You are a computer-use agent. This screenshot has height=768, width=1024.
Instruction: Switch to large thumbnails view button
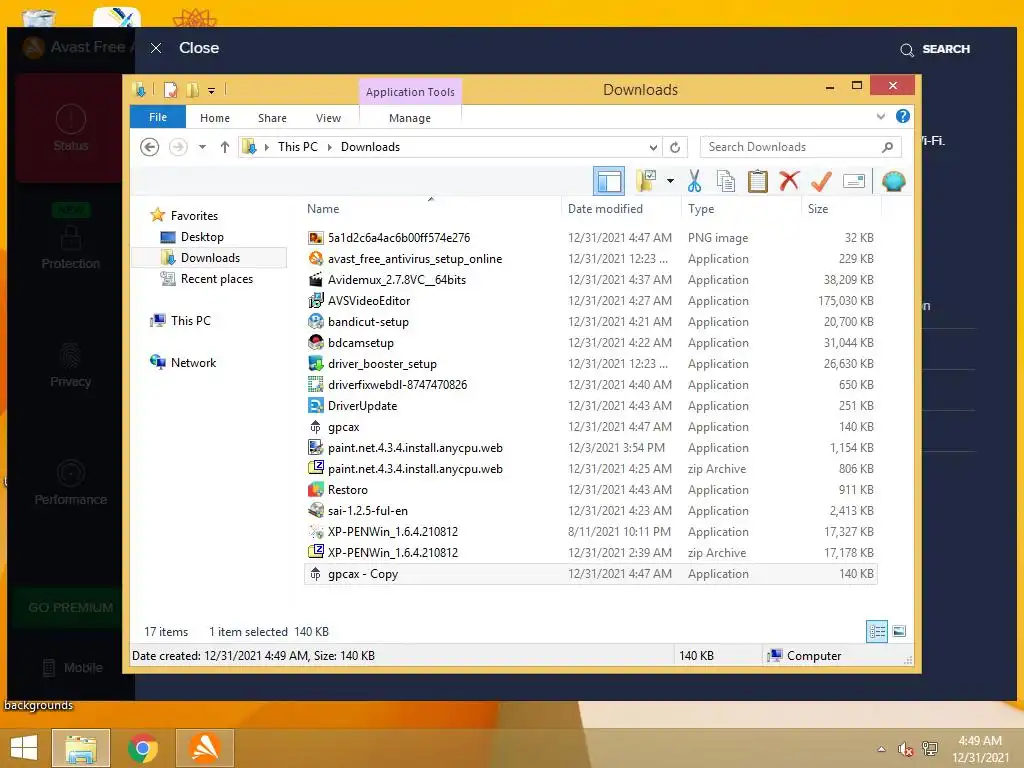pos(899,631)
